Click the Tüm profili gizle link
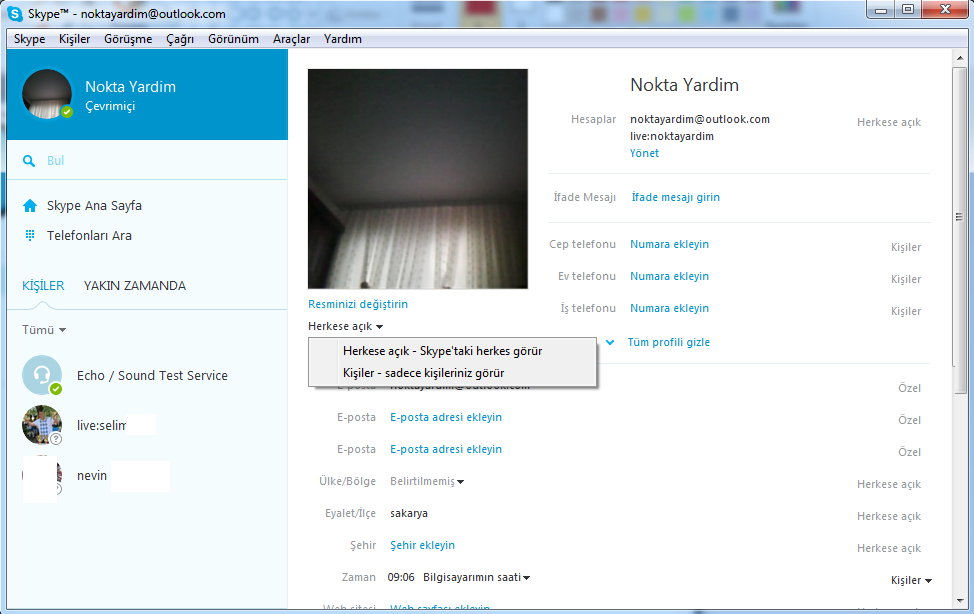This screenshot has height=614, width=974. [x=668, y=342]
